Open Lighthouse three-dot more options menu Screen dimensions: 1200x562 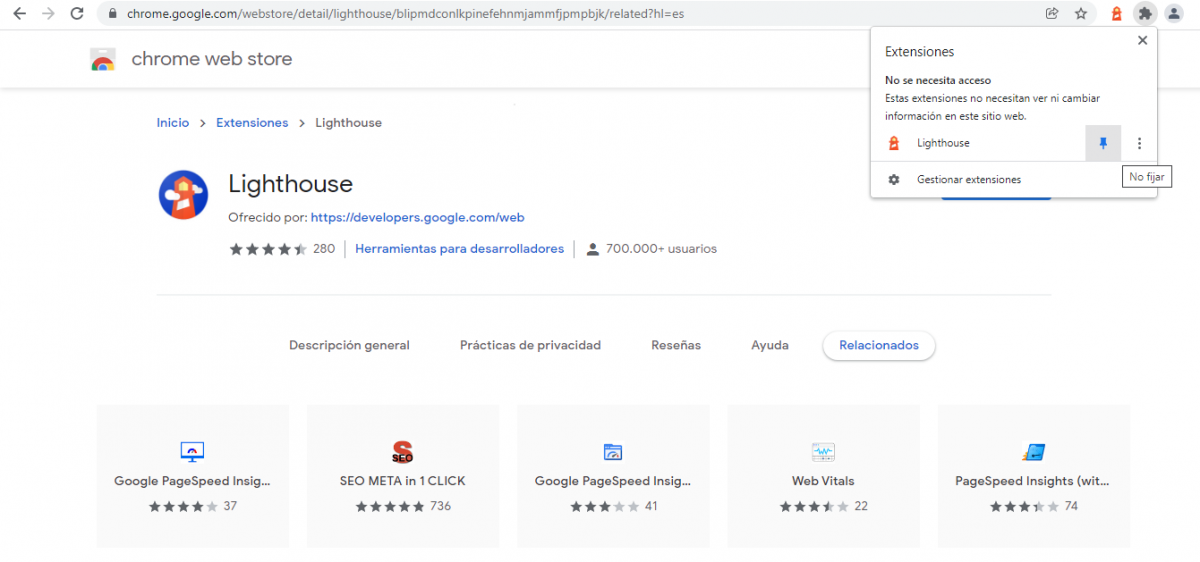click(1139, 143)
